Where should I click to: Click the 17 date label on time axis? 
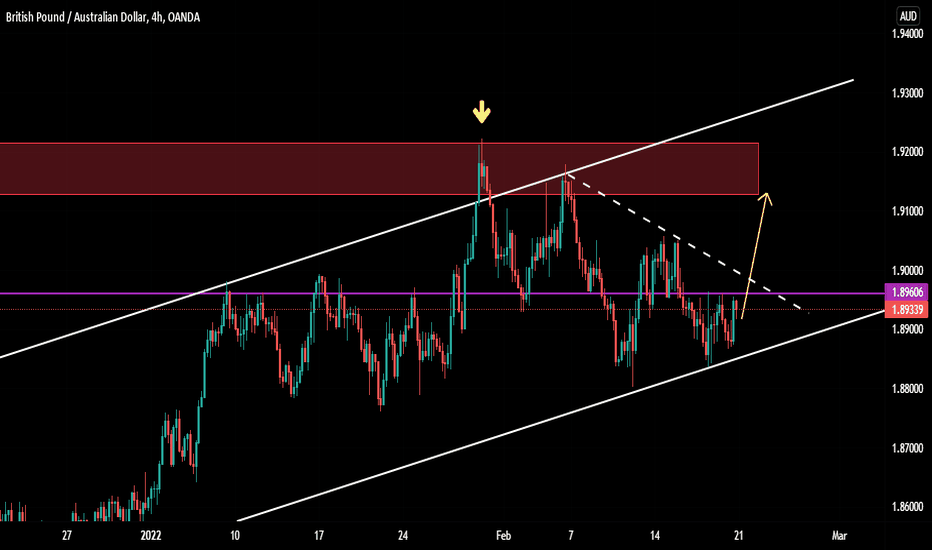point(319,536)
